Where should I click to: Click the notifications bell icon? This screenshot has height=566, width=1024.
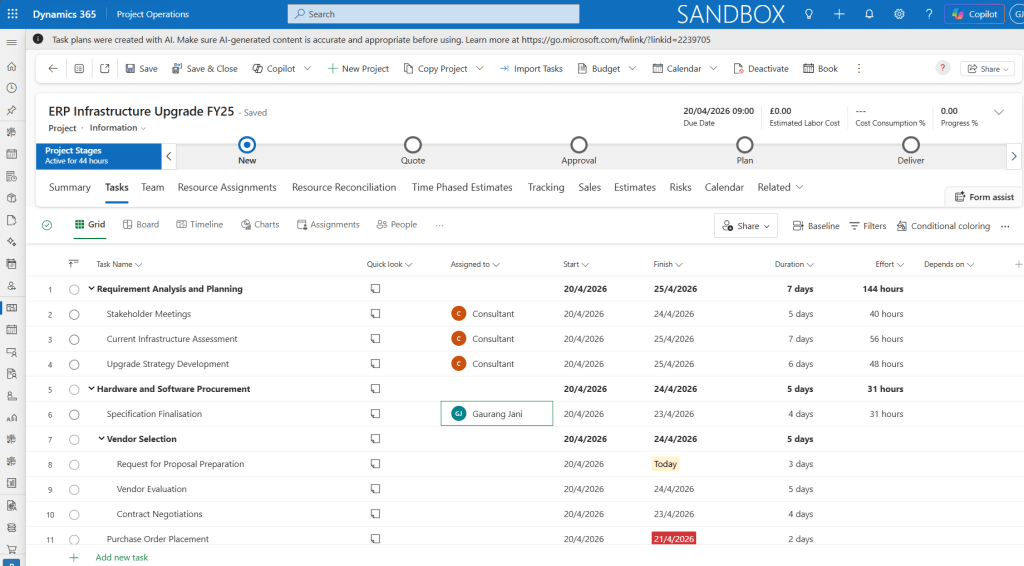tap(869, 14)
